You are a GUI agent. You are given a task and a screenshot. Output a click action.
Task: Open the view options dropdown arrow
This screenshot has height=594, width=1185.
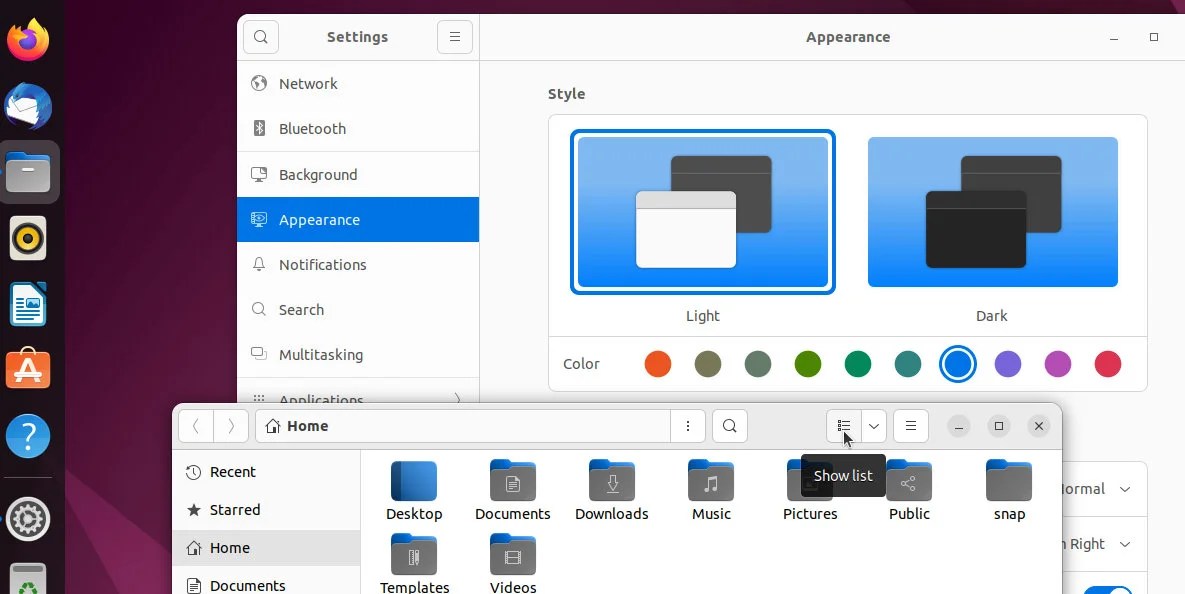[872, 426]
